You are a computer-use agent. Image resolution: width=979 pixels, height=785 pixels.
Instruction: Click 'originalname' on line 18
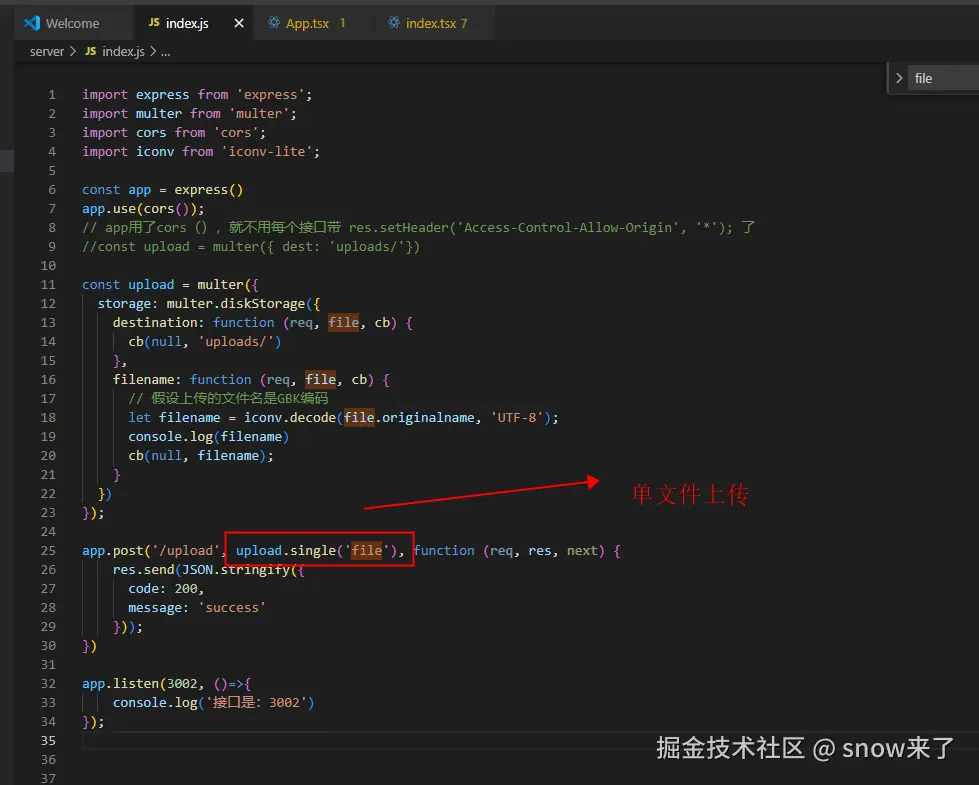(x=428, y=417)
